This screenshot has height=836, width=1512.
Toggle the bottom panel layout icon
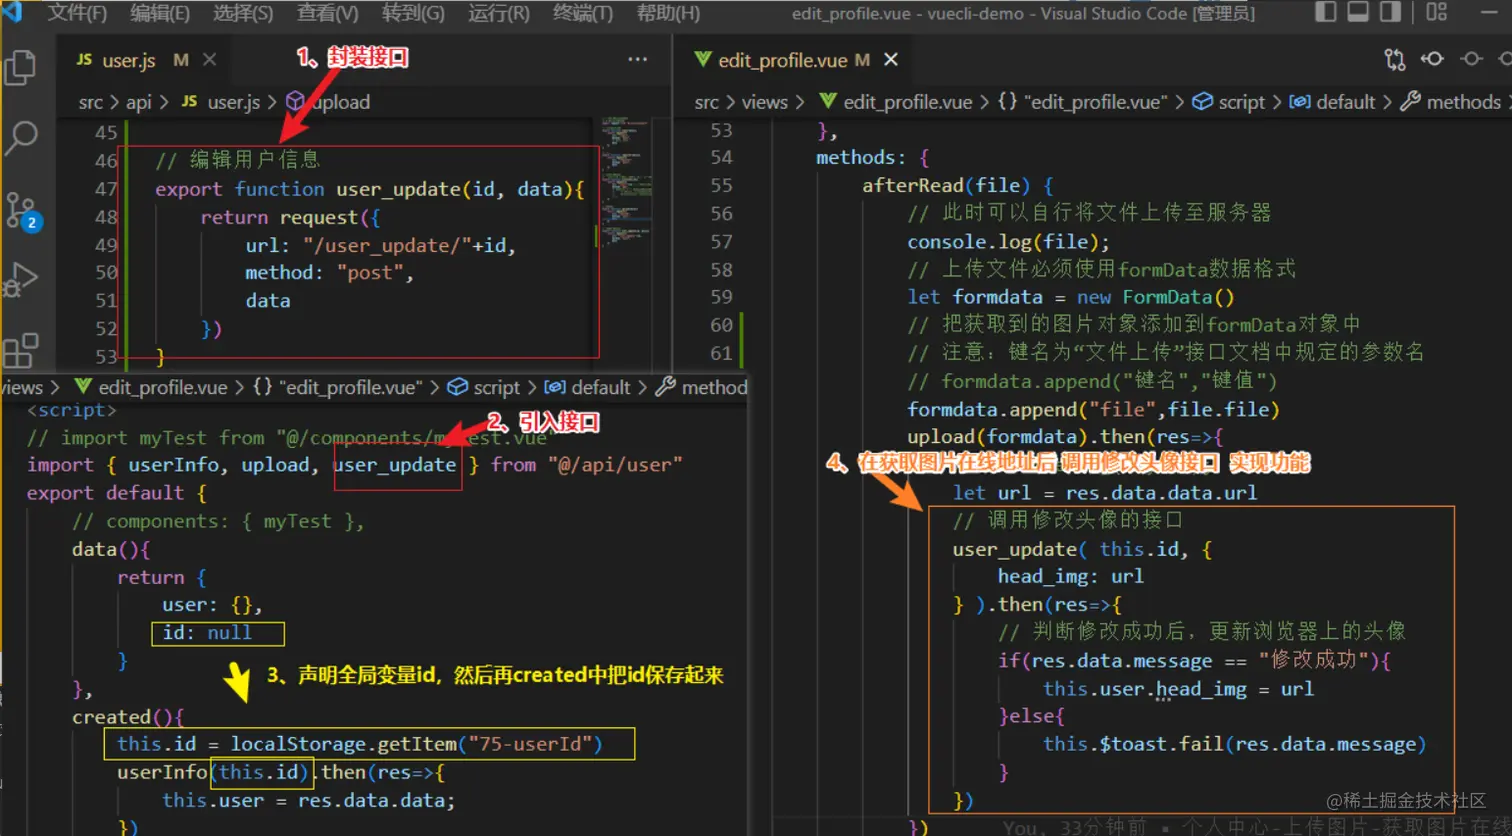[1358, 13]
